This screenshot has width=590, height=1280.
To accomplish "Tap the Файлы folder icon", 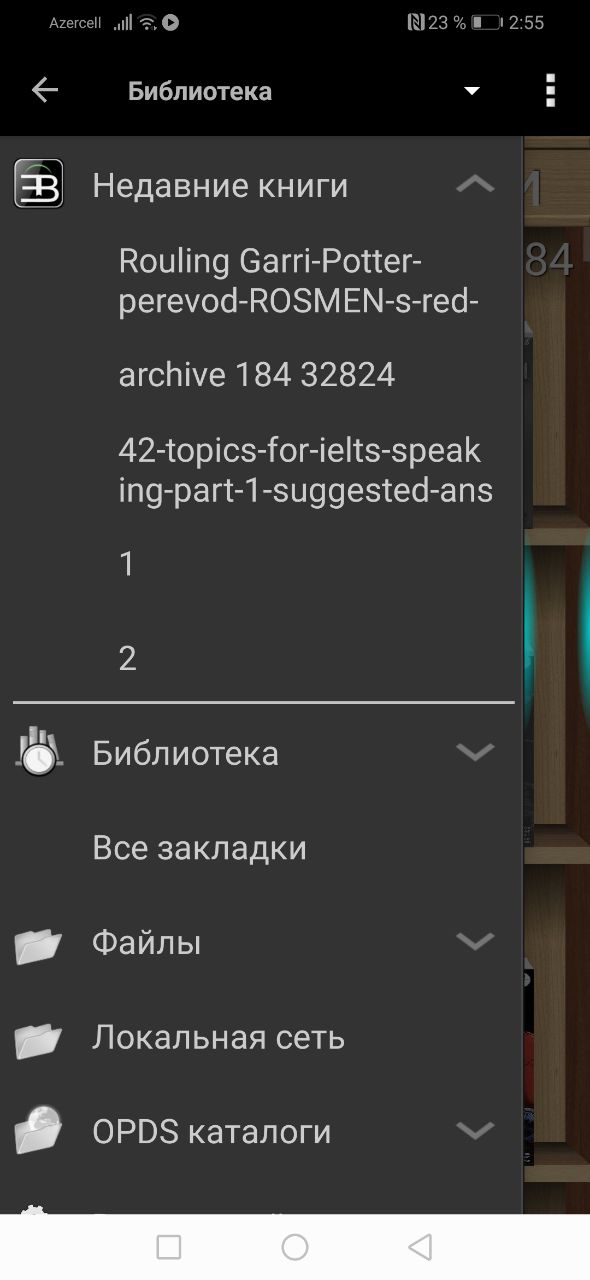I will (x=39, y=943).
